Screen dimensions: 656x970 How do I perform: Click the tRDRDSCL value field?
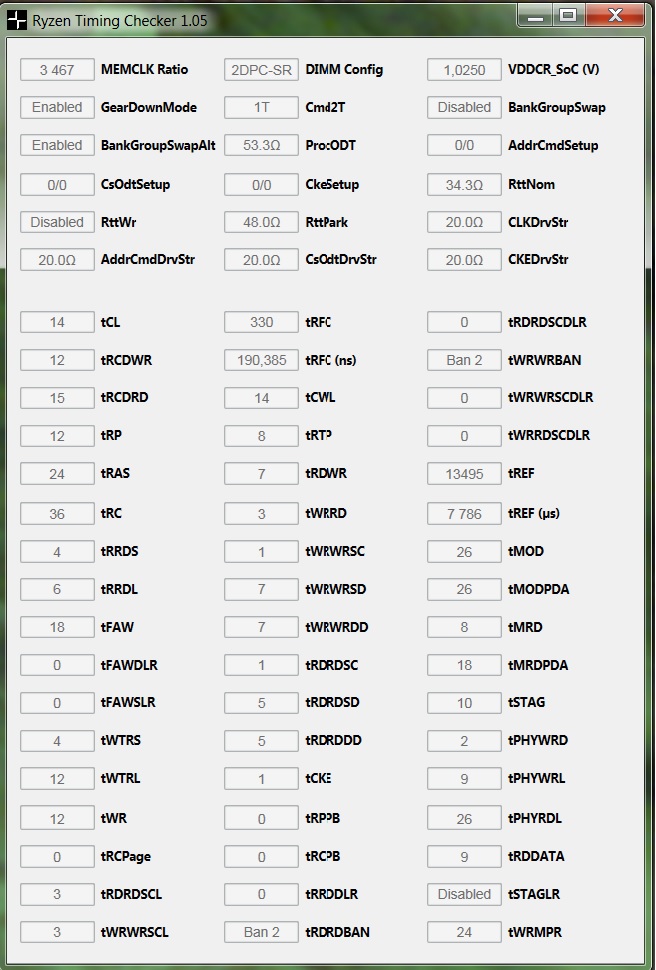[x=57, y=895]
